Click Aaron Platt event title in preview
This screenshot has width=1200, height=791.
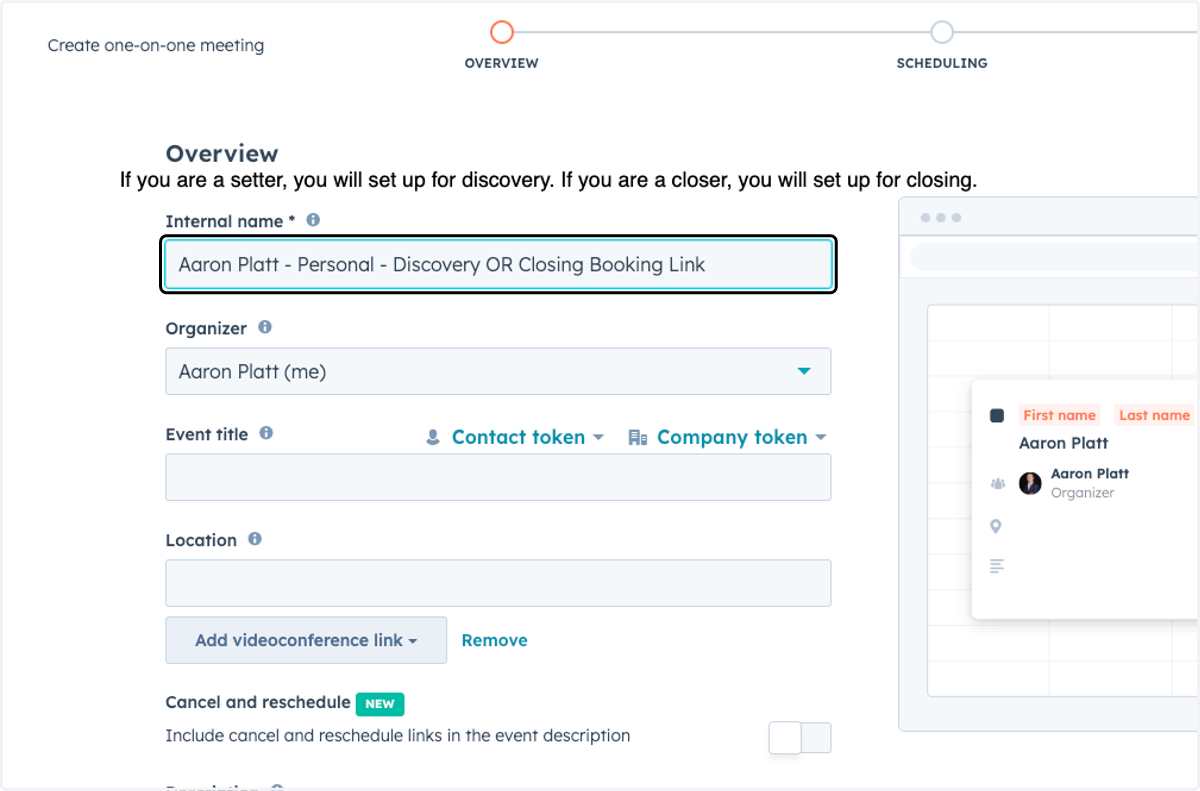point(1063,443)
